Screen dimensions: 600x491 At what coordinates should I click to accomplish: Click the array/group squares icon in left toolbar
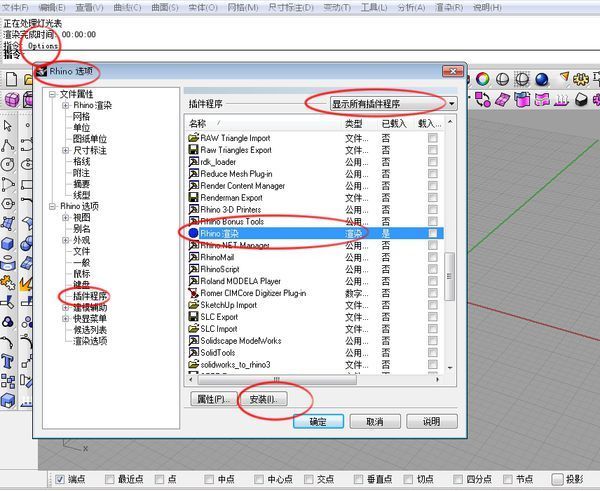pos(8,381)
